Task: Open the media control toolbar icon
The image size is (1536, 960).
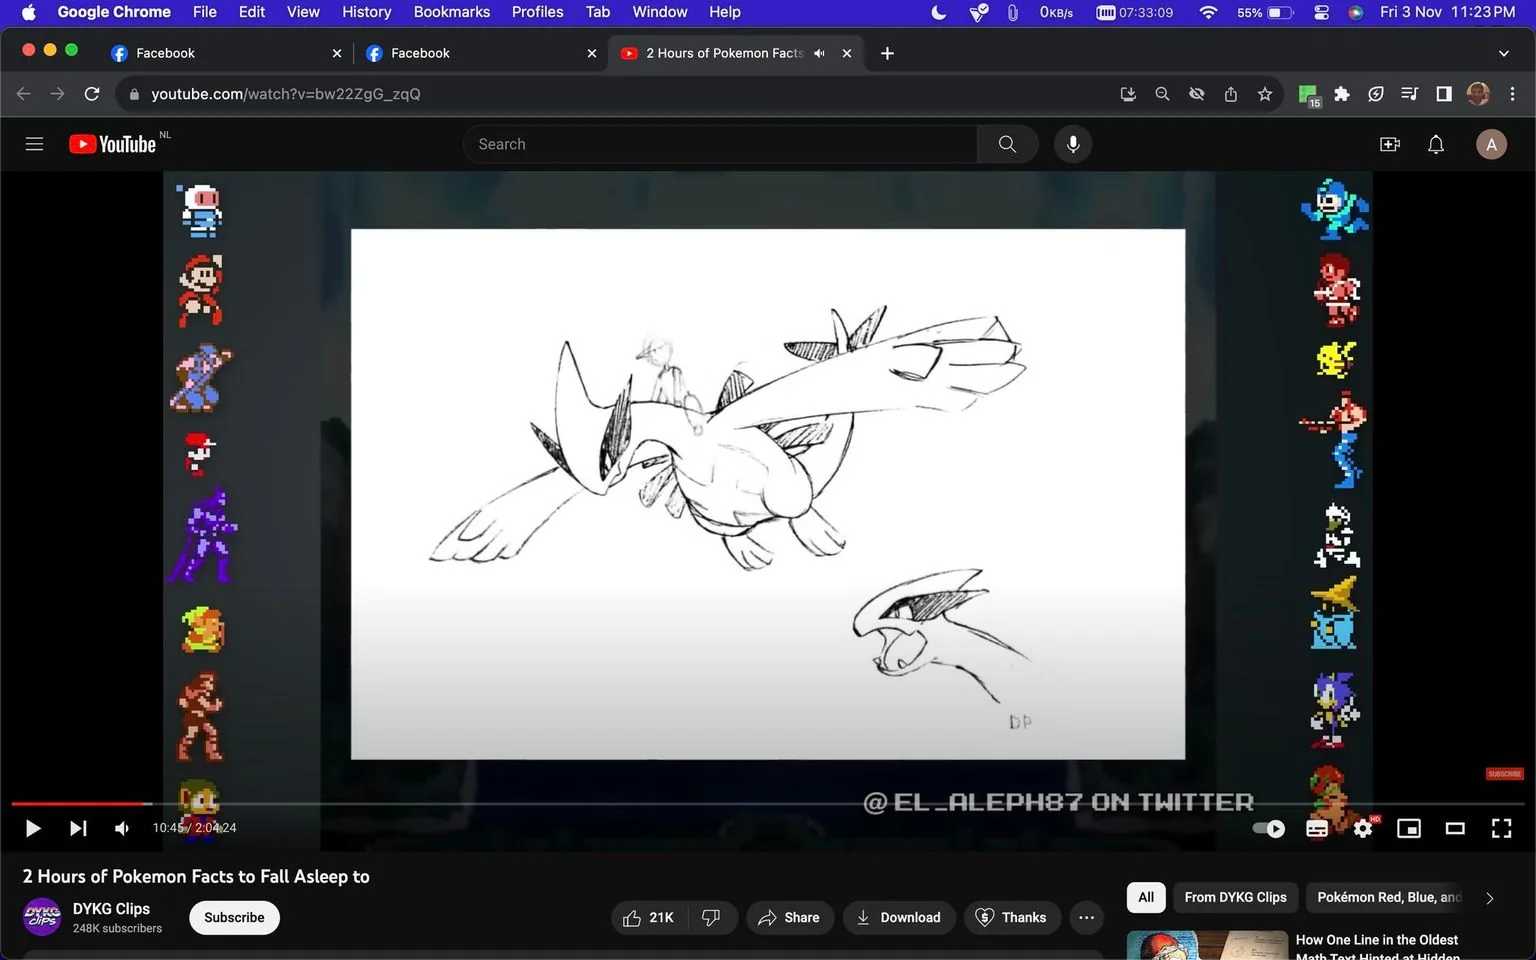Action: pos(1410,94)
